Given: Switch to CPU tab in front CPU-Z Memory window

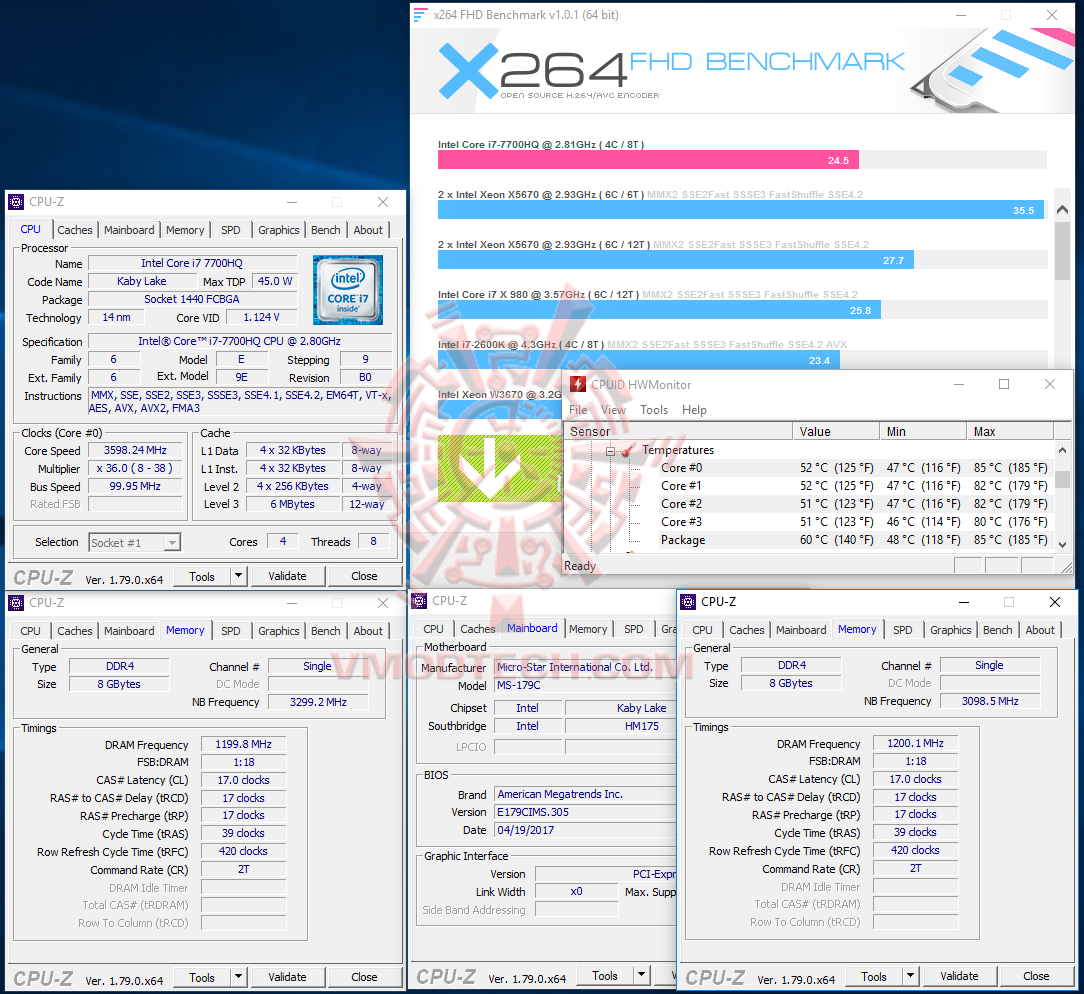Looking at the screenshot, I should click(702, 630).
